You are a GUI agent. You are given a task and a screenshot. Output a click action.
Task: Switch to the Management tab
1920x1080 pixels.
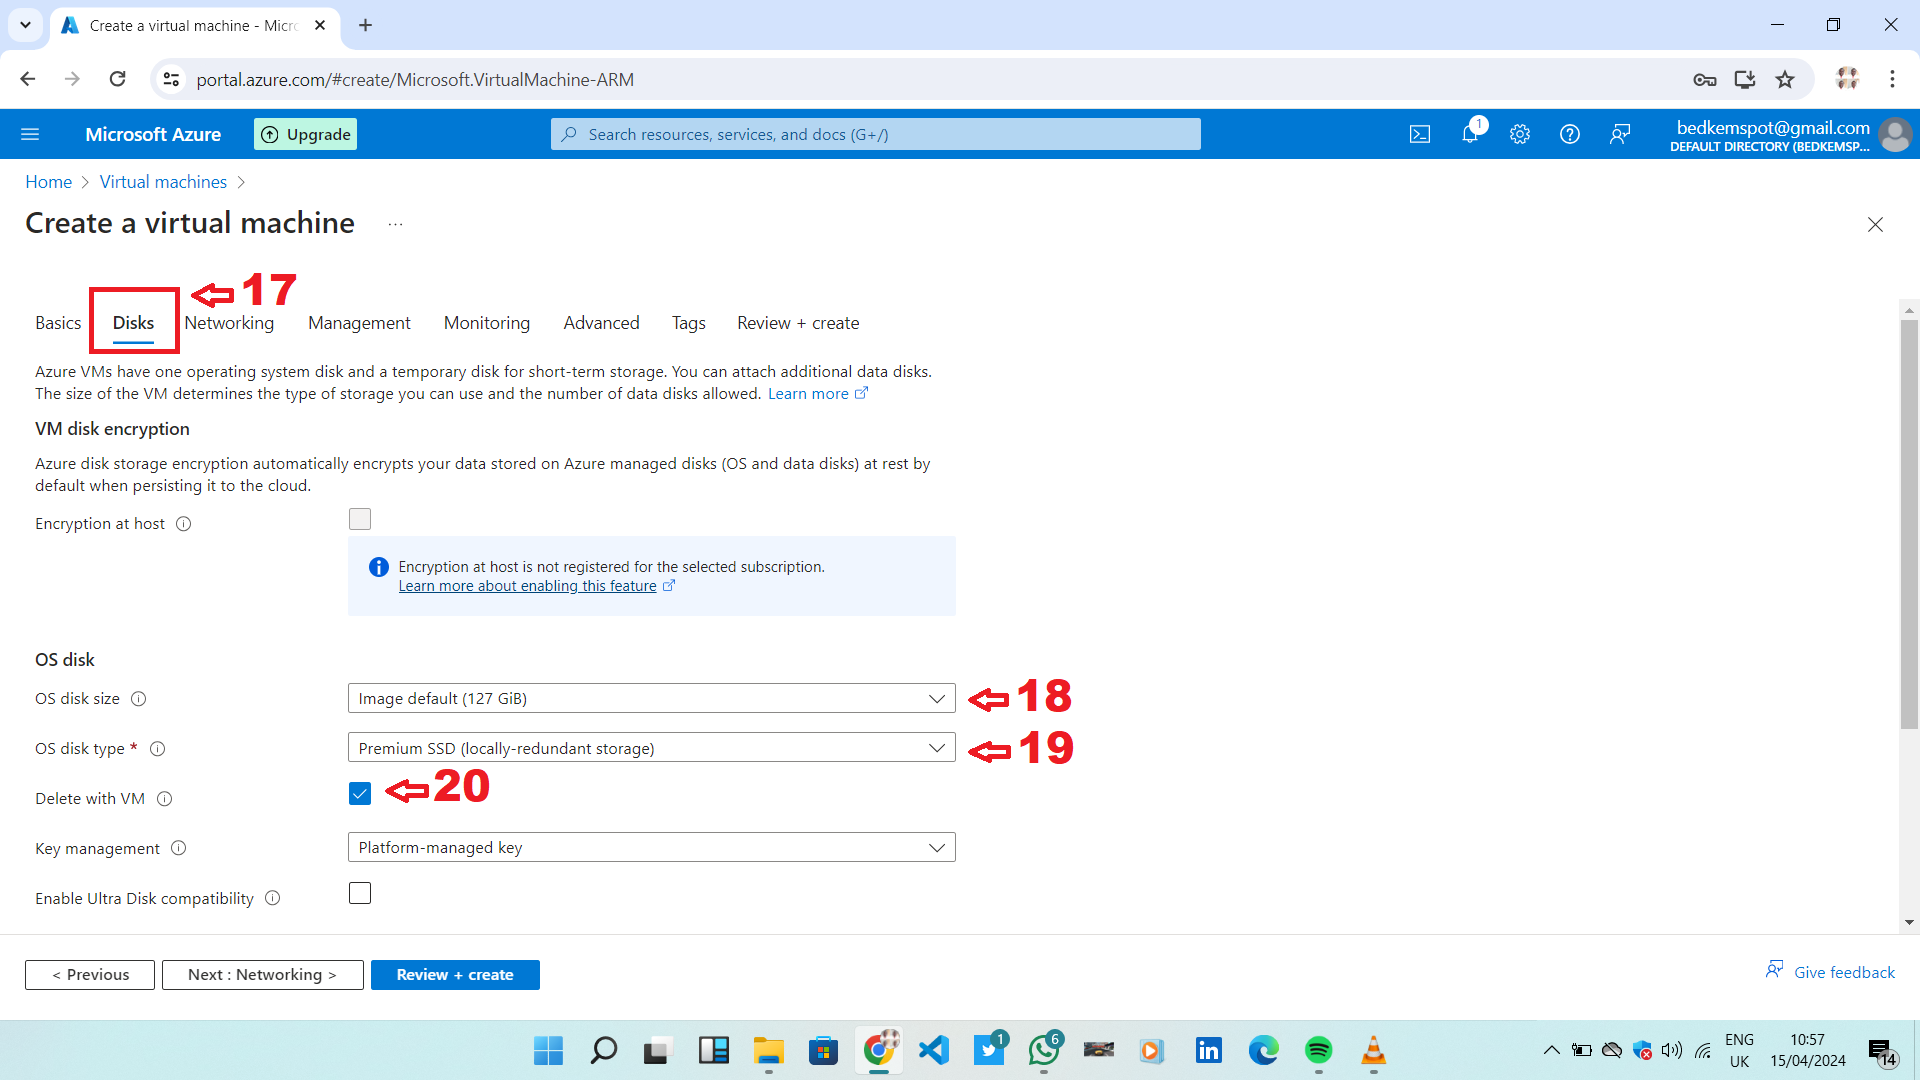pos(359,323)
